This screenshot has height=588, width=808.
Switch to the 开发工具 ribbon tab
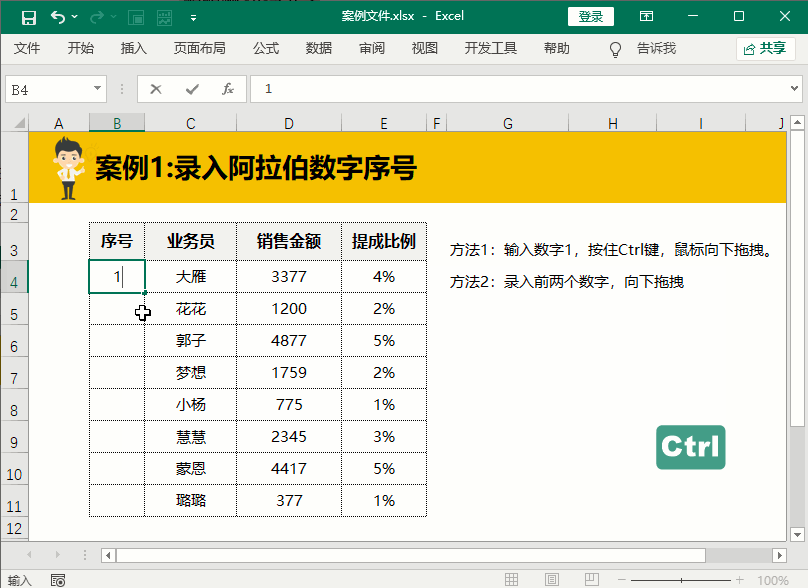490,47
